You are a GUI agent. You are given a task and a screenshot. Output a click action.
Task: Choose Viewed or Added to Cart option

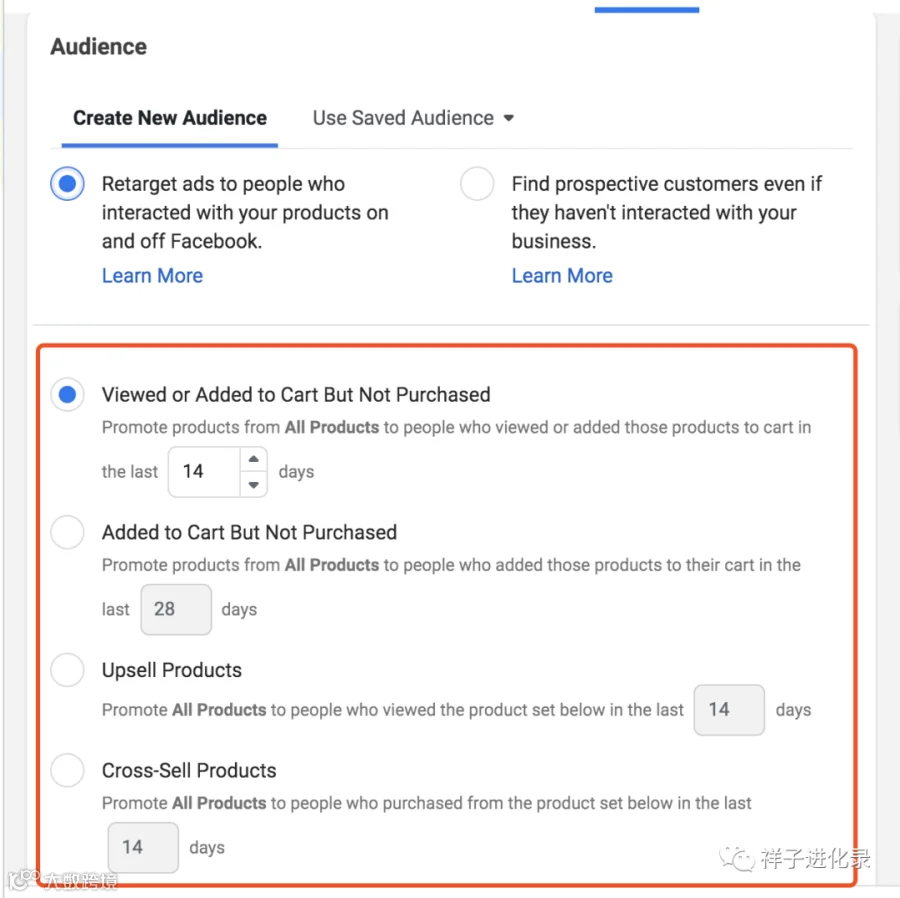coord(67,395)
